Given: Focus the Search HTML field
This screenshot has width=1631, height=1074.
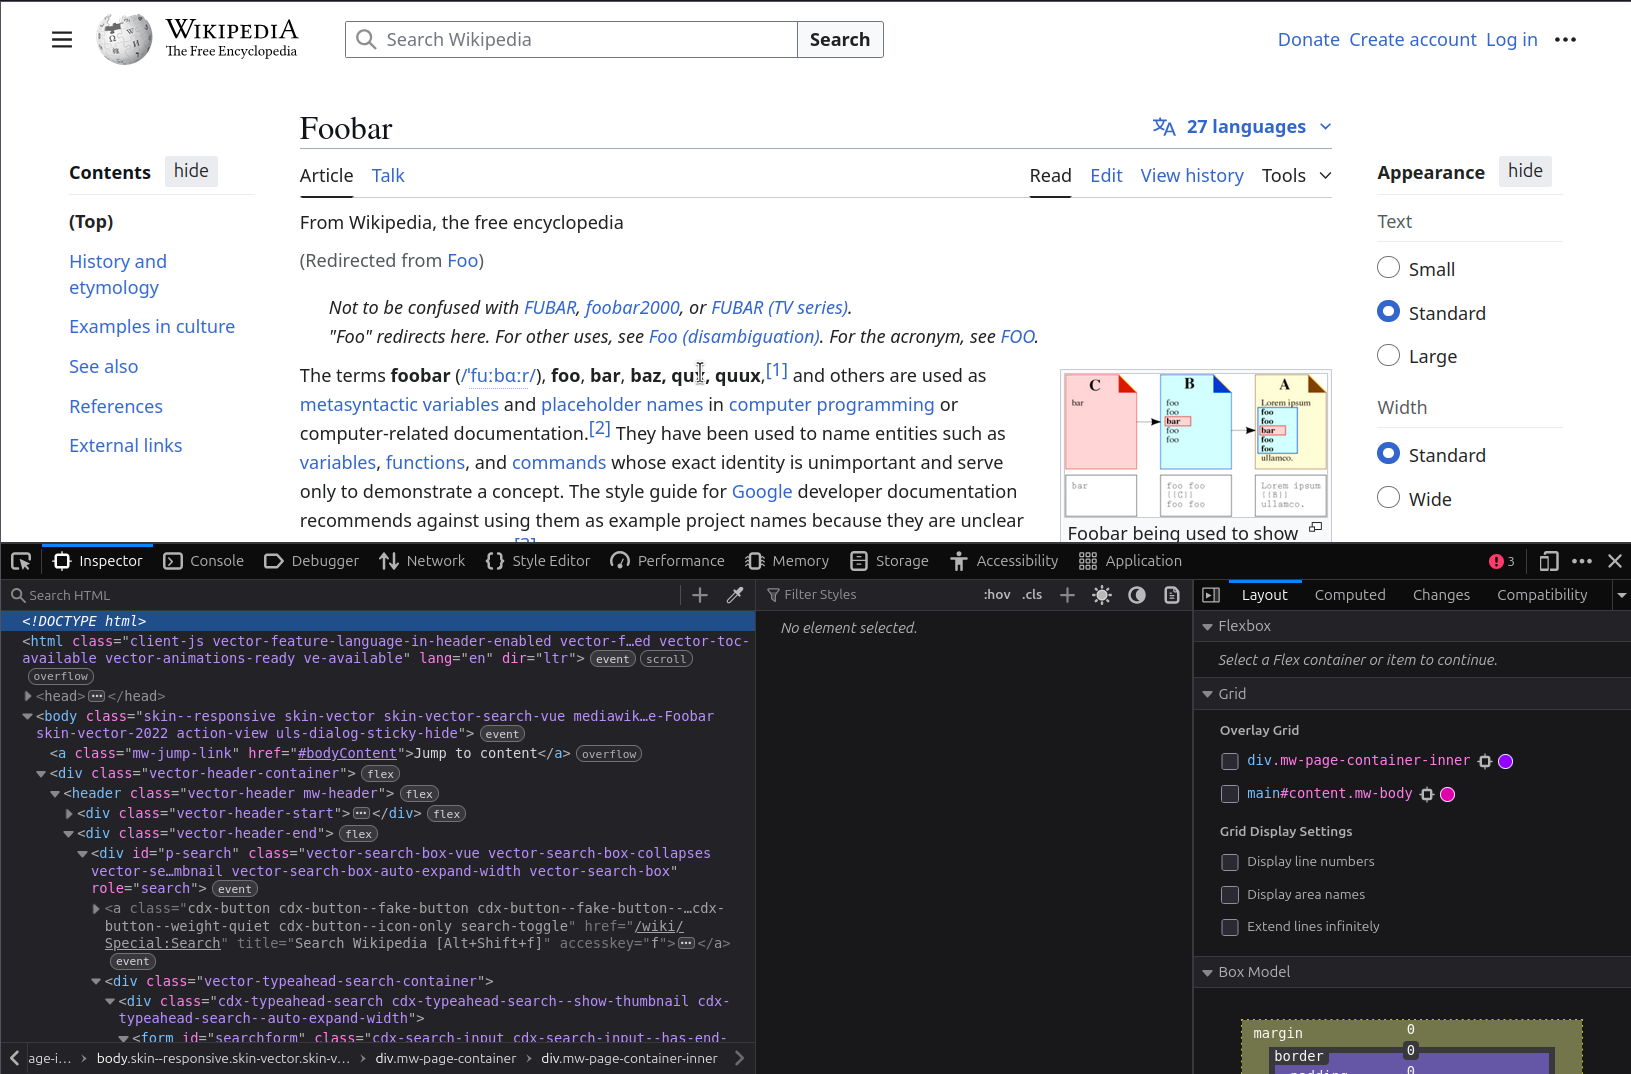Looking at the screenshot, I should pyautogui.click(x=345, y=595).
